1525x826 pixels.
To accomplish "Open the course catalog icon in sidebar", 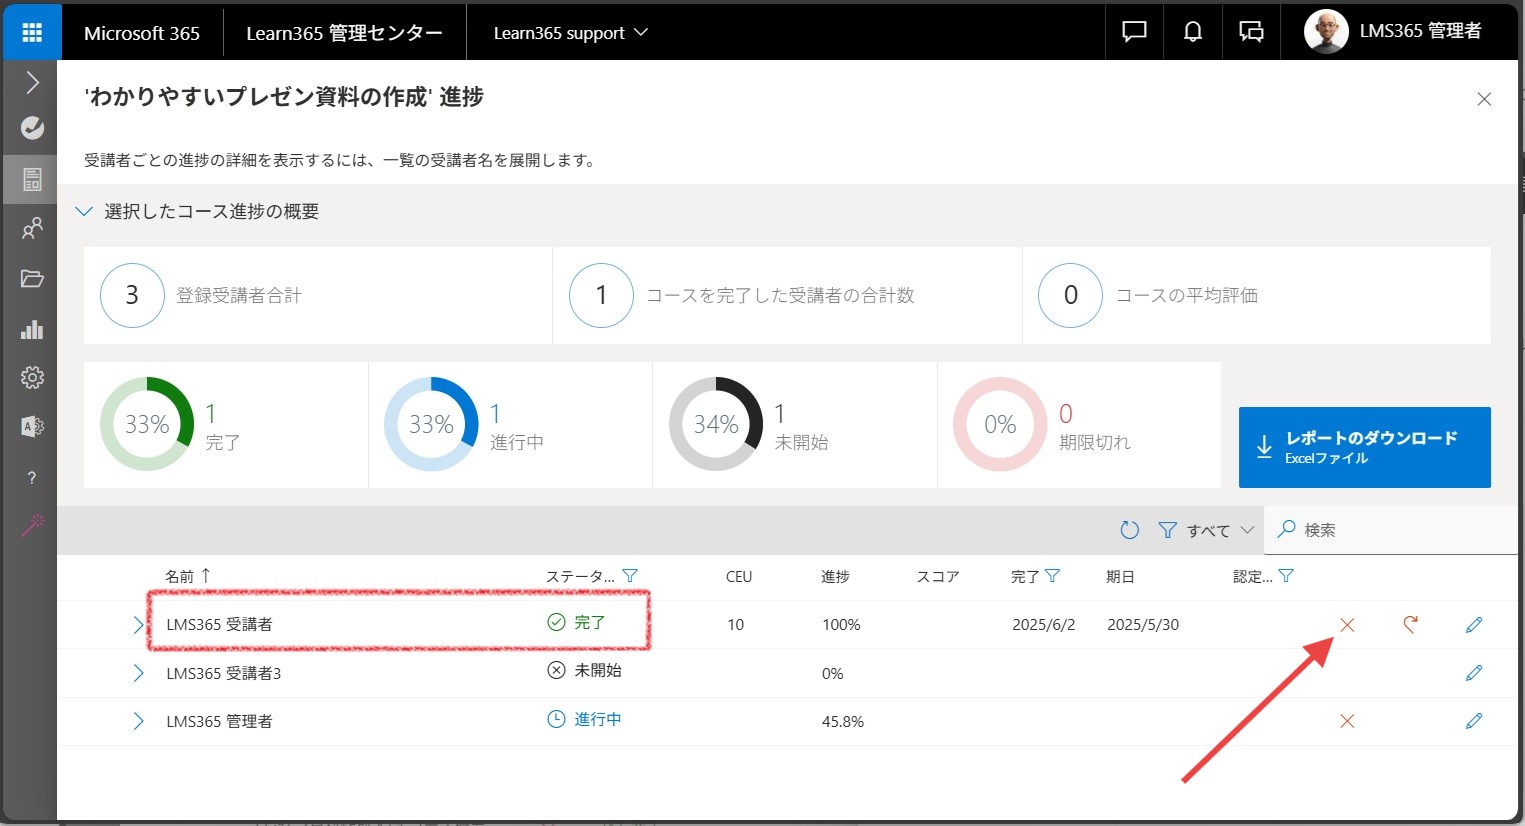I will (x=32, y=180).
